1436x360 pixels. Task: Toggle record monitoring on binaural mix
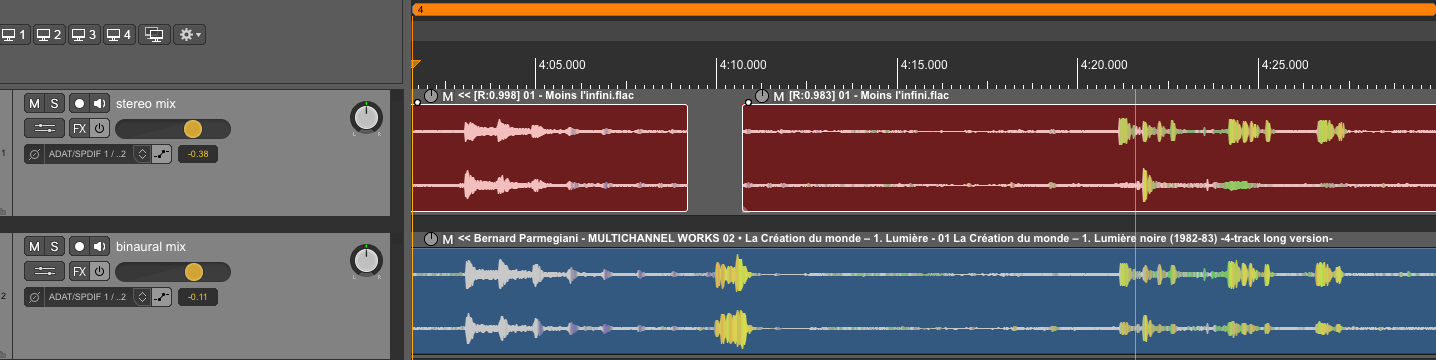pyautogui.click(x=99, y=246)
